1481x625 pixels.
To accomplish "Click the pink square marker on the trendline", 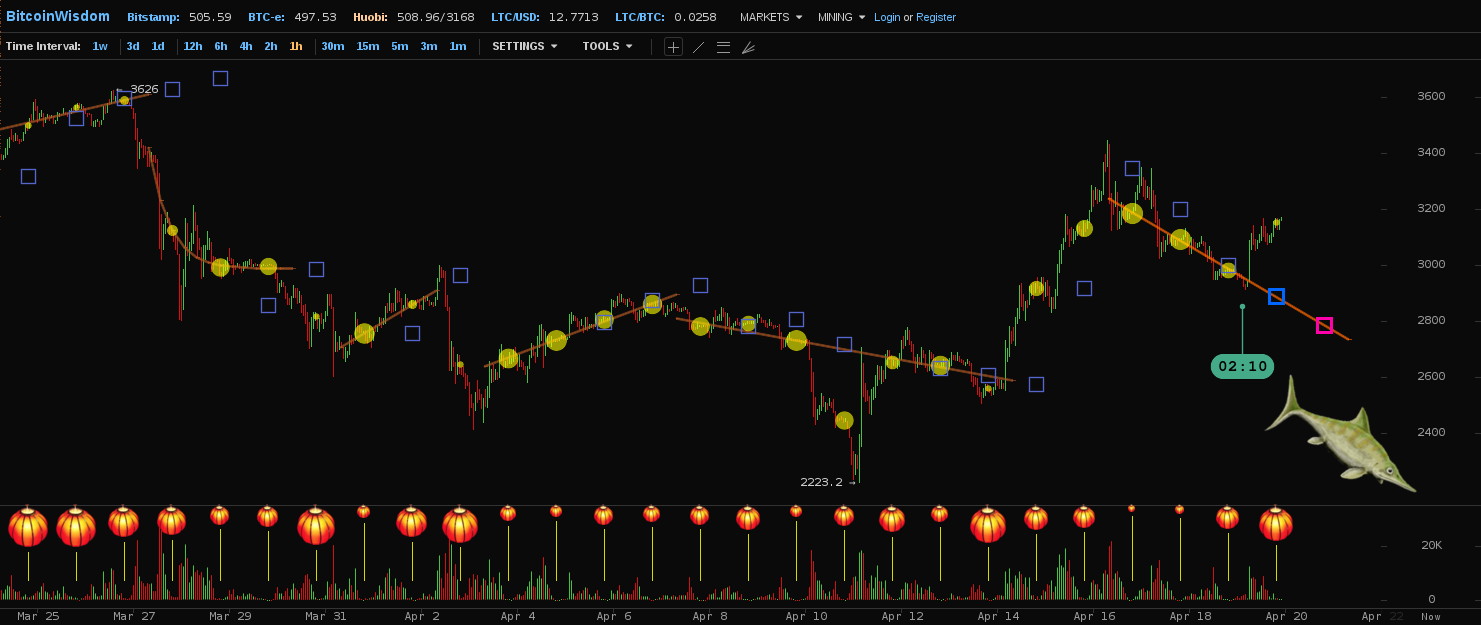I will pos(1324,325).
